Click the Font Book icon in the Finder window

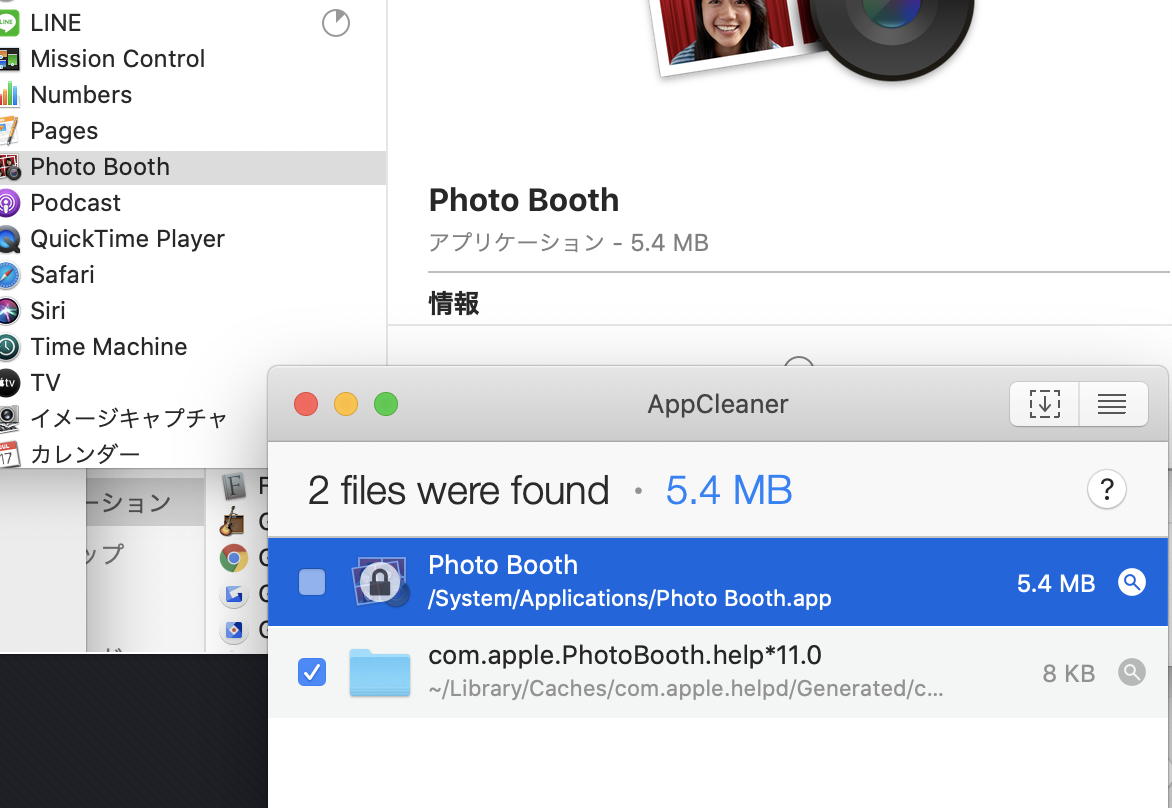pos(234,487)
